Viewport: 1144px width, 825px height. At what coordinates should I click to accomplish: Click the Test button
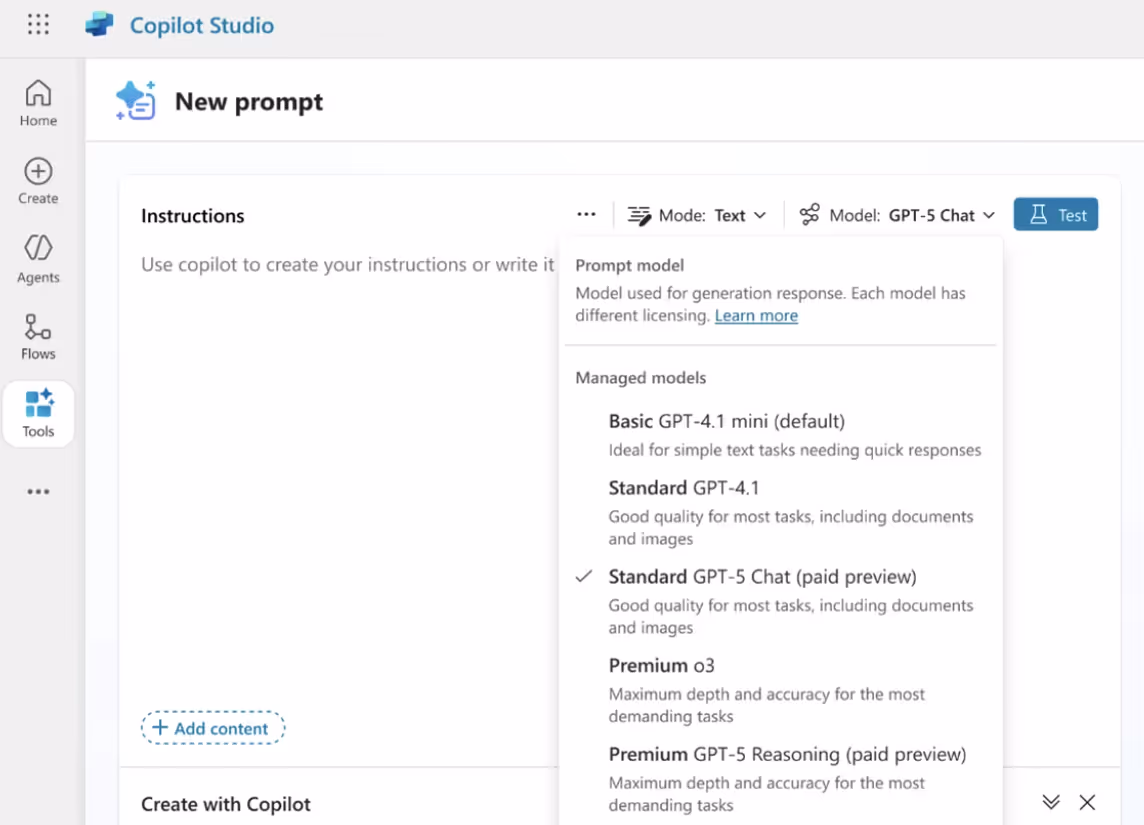[x=1056, y=214]
